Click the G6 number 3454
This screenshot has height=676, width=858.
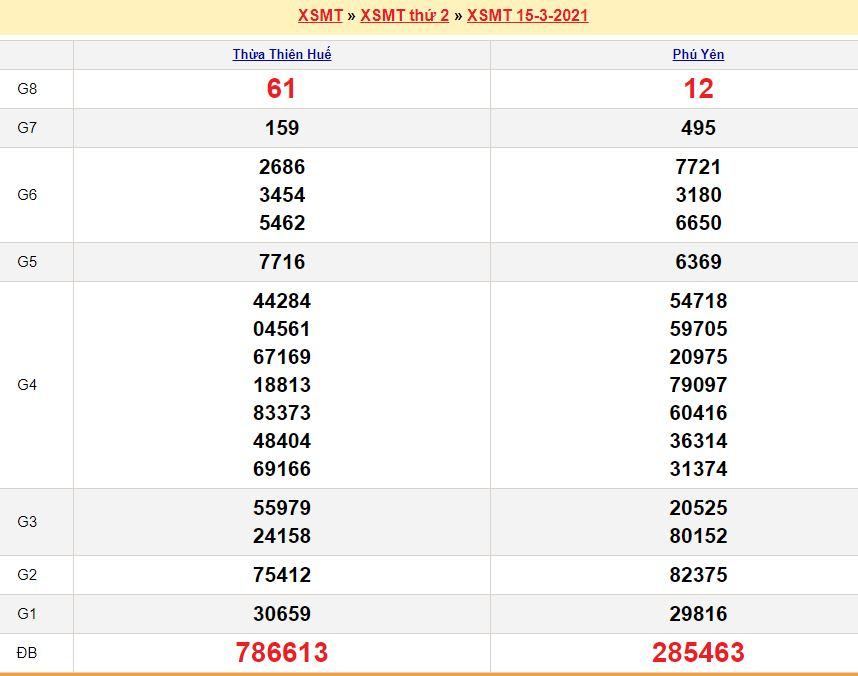pyautogui.click(x=282, y=195)
